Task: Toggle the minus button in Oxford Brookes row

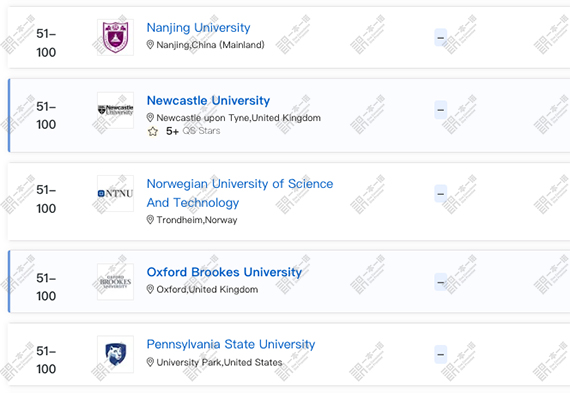Action: coord(441,282)
